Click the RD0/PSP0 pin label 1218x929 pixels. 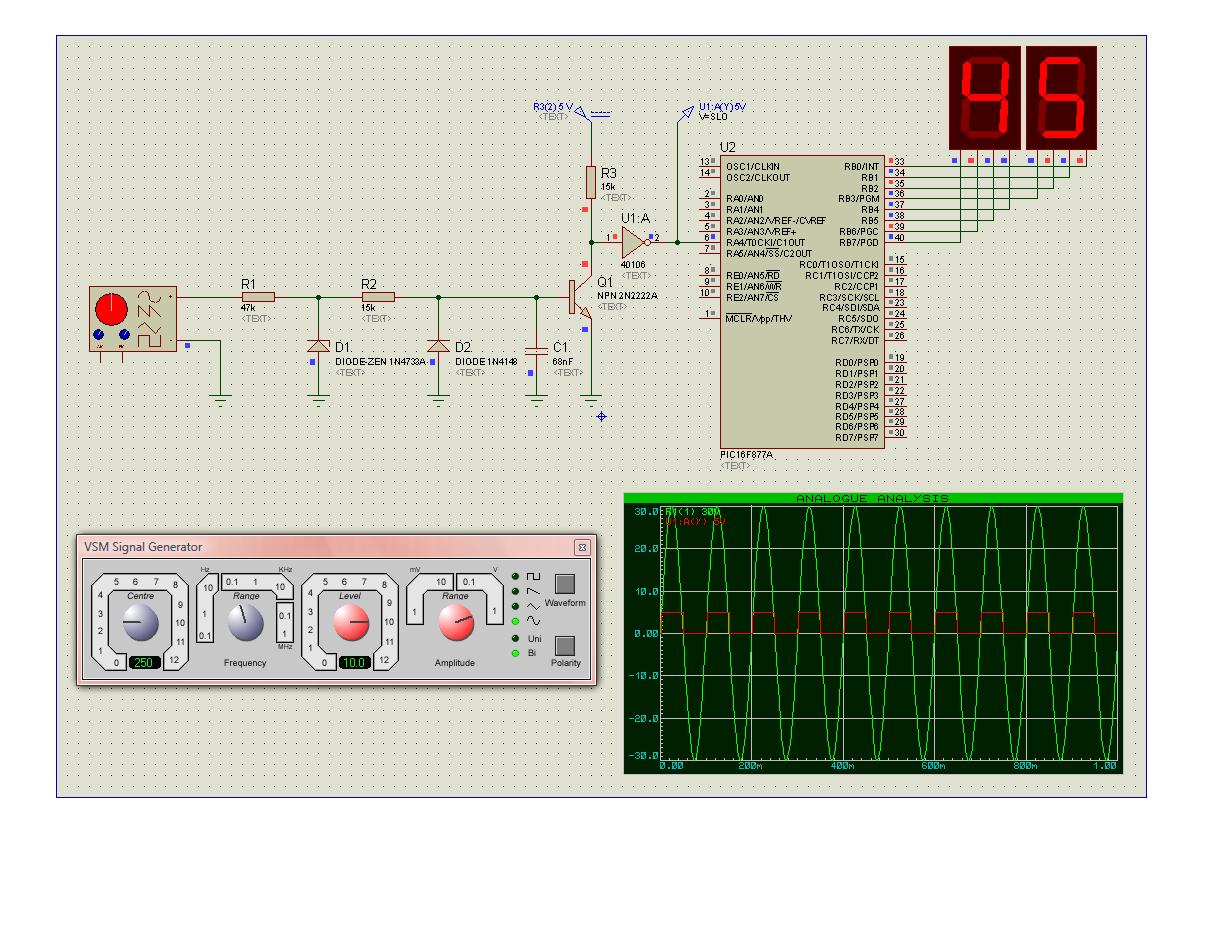point(857,362)
